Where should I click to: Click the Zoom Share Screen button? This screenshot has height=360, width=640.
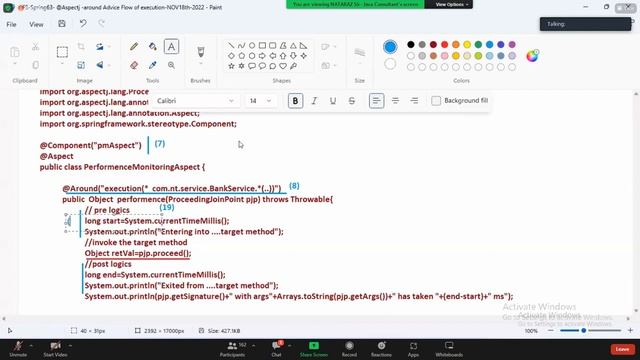click(x=314, y=349)
